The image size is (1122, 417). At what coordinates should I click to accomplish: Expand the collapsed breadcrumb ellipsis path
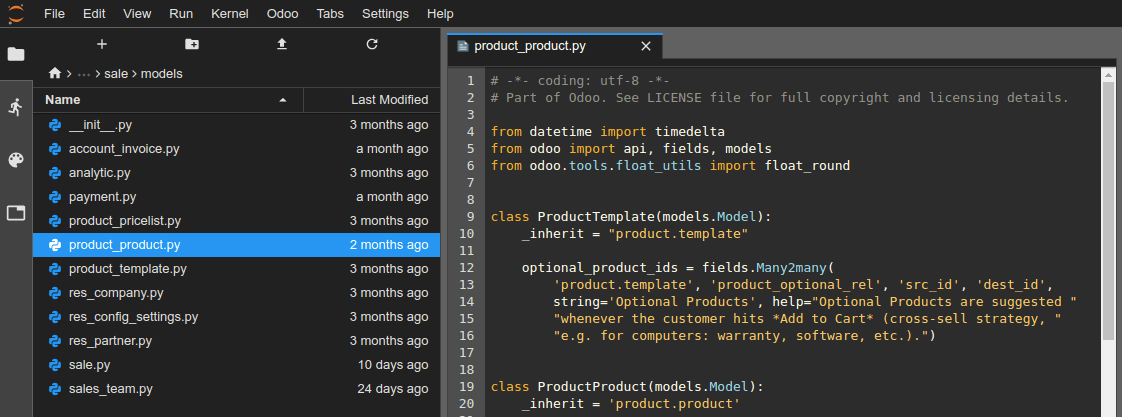pos(85,74)
